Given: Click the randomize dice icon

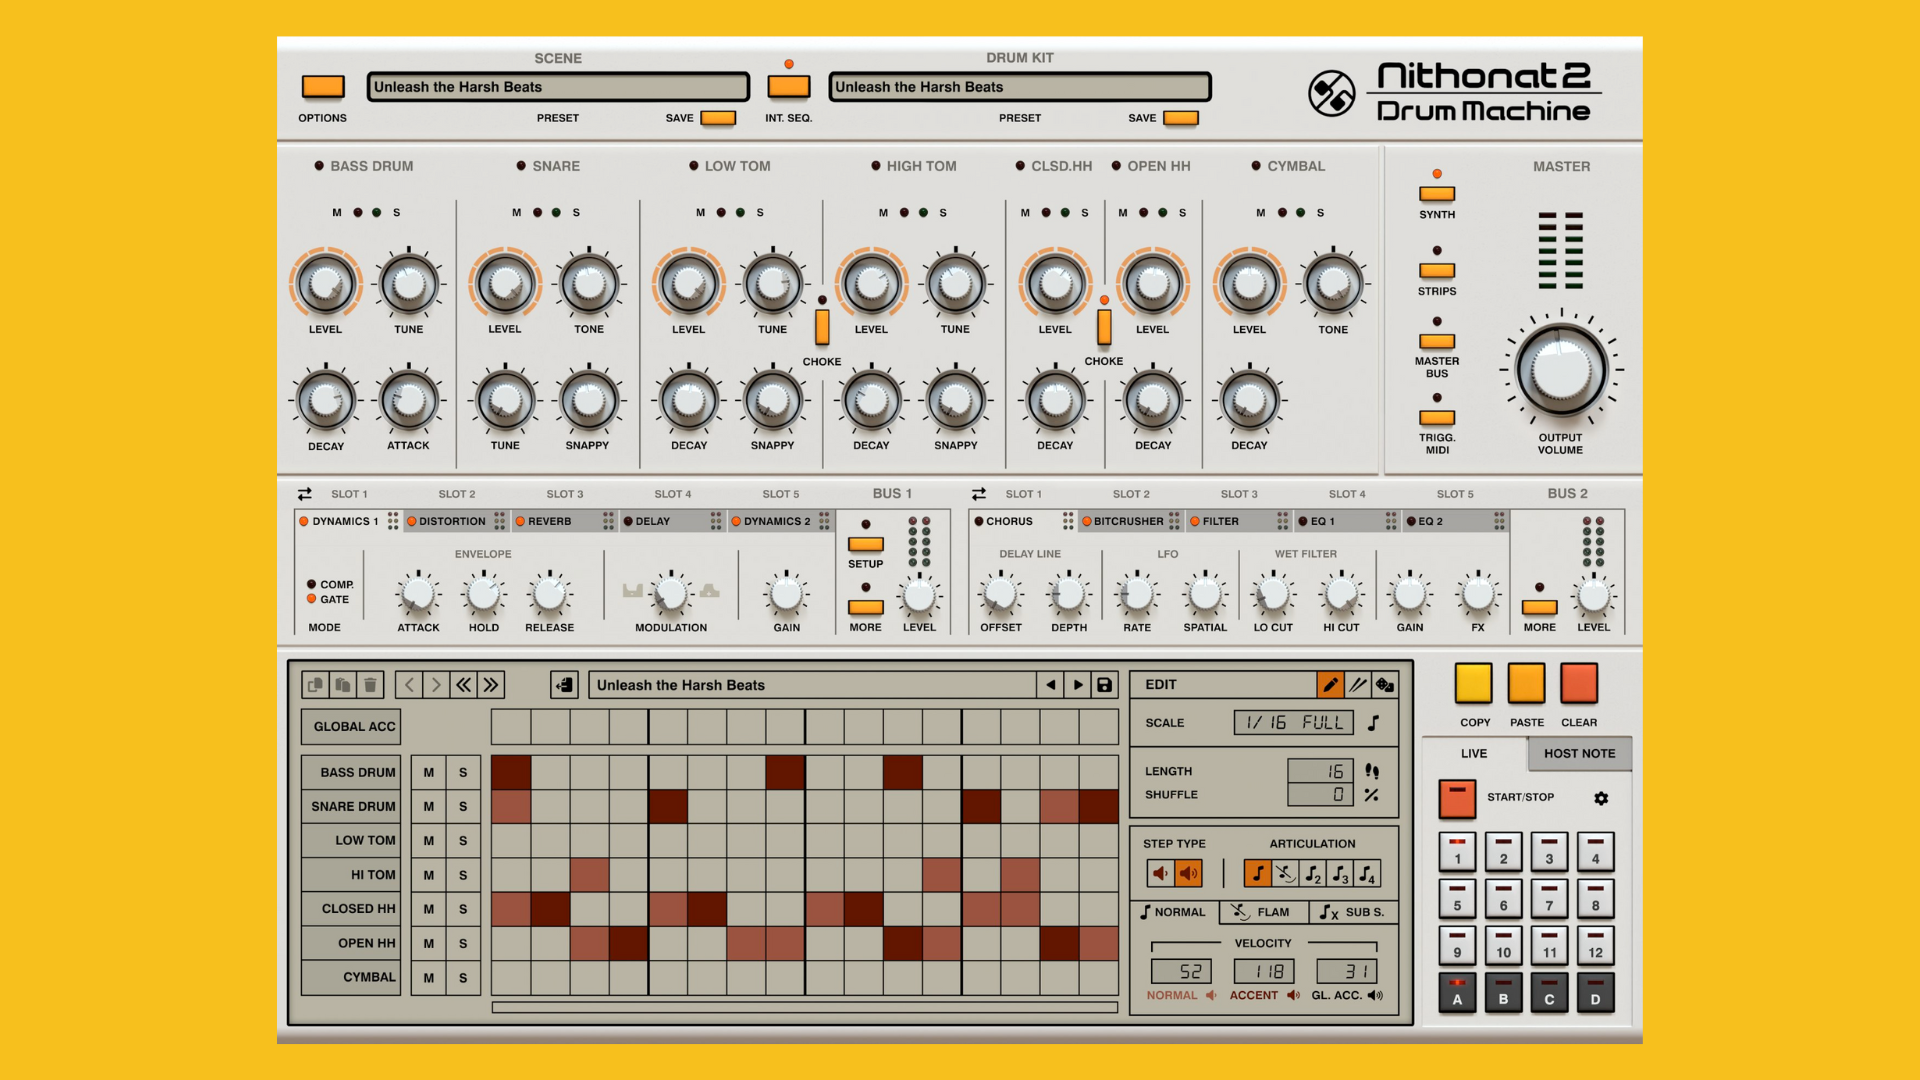Looking at the screenshot, I should [1385, 685].
